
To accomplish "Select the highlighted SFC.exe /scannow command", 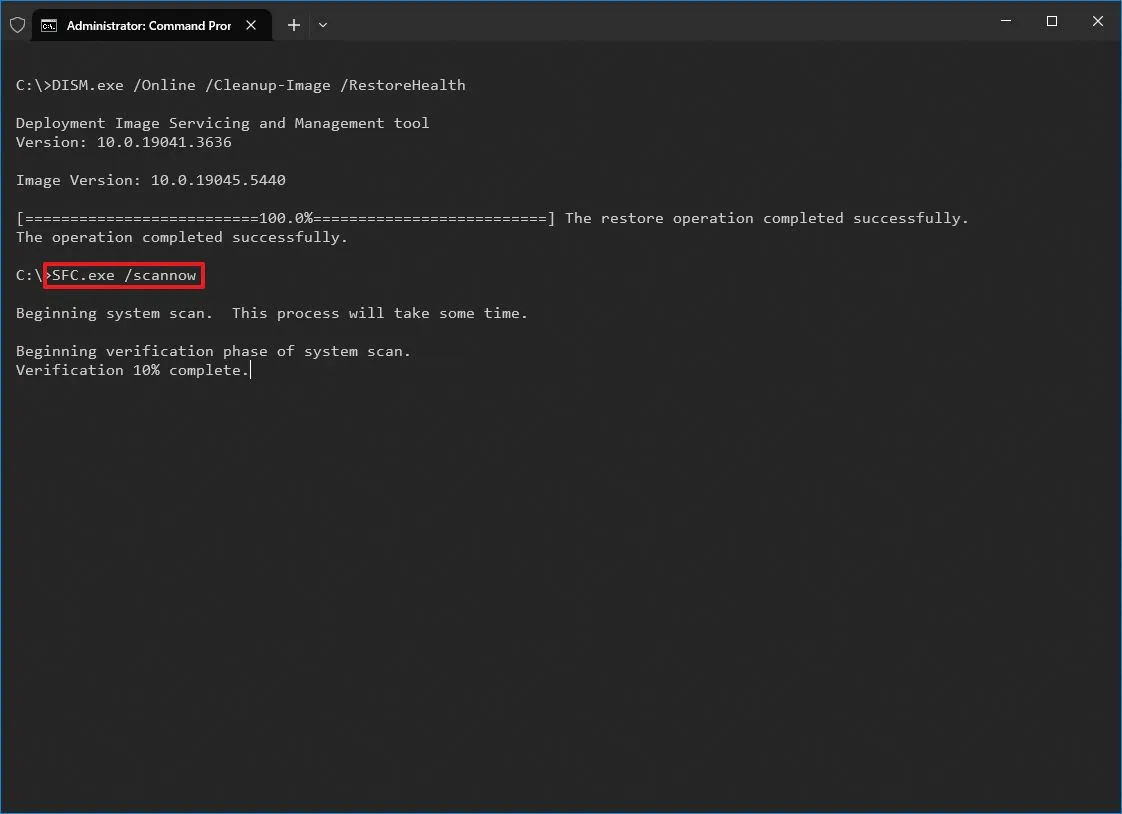I will pos(124,275).
